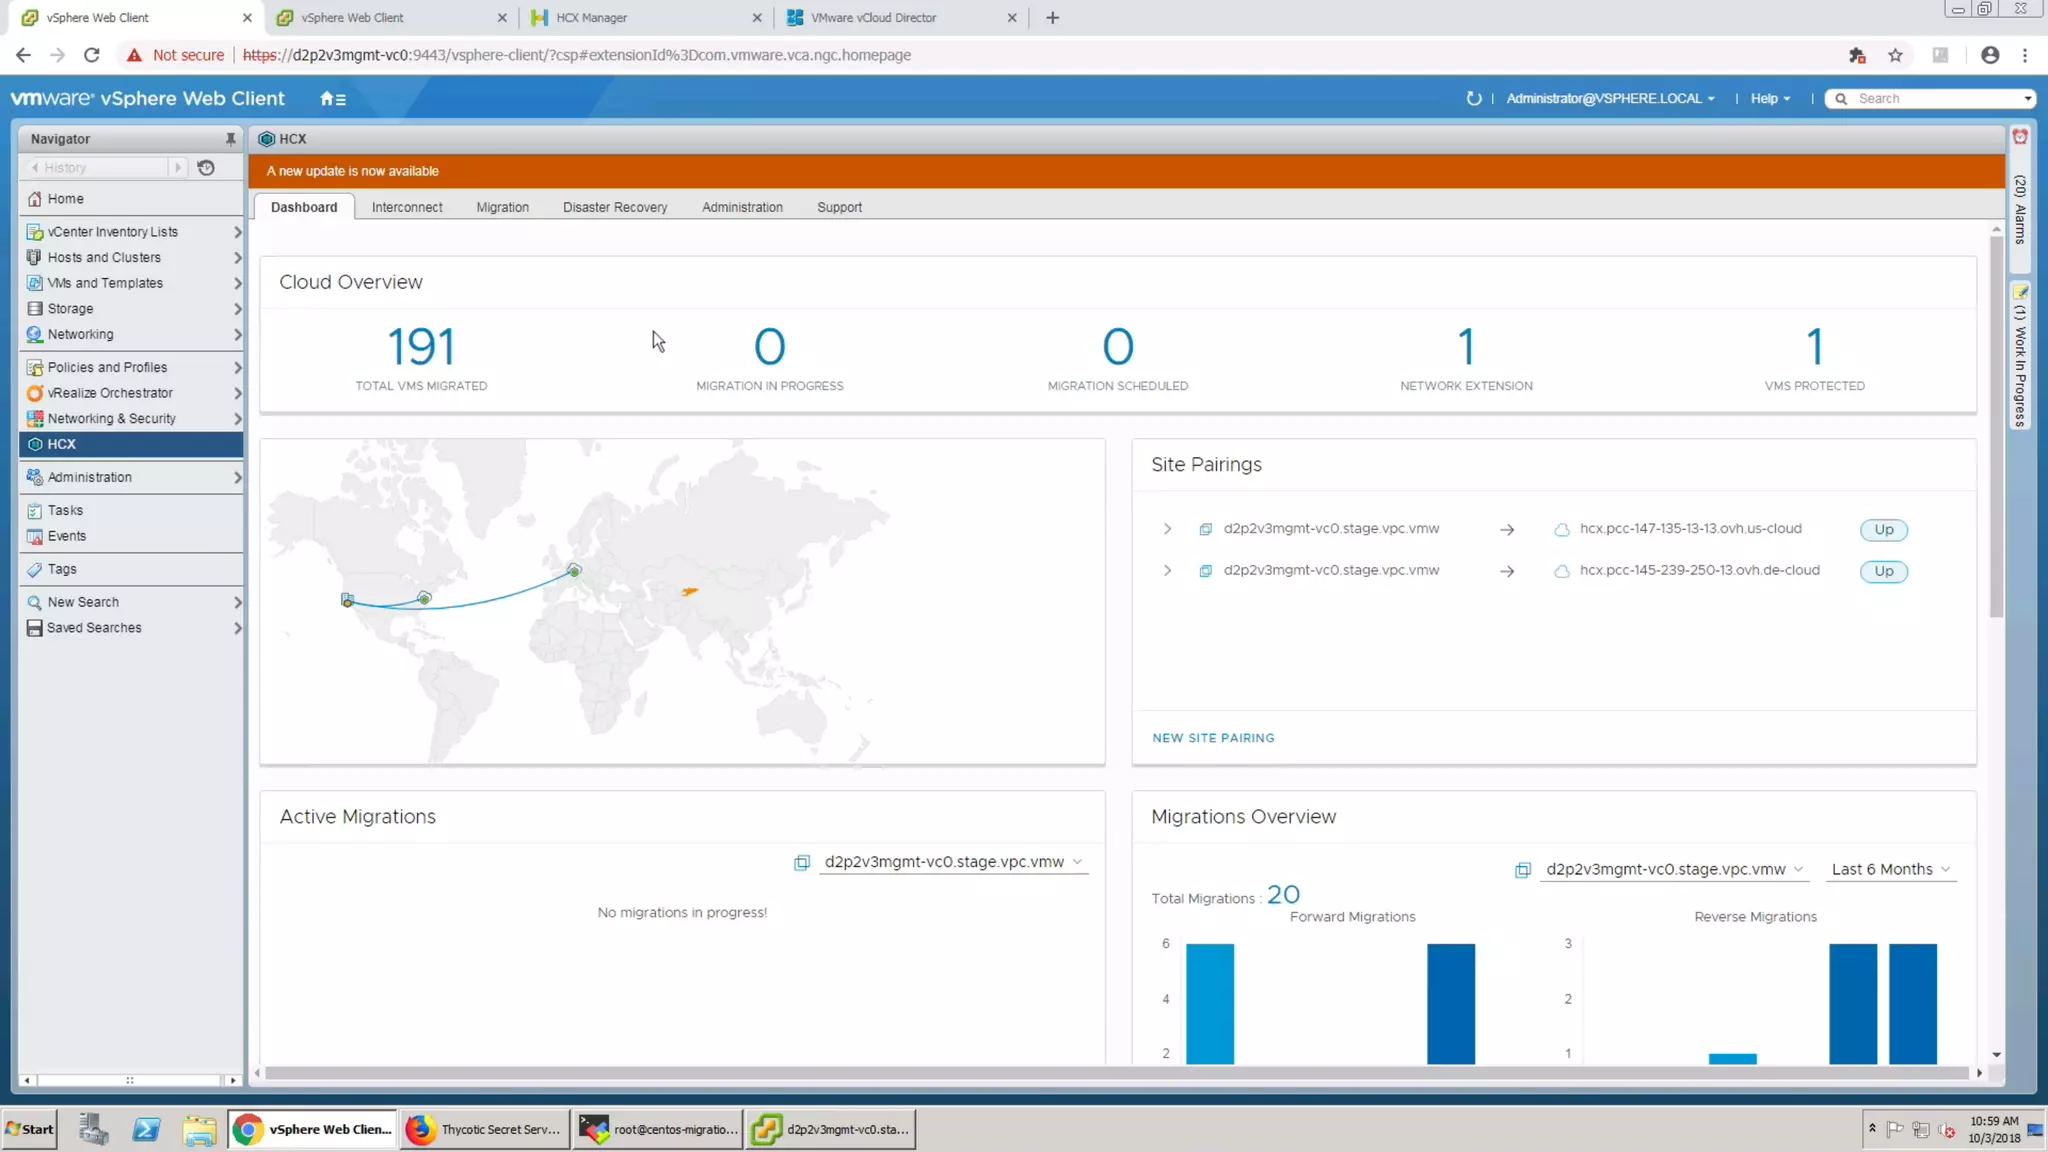Screen dimensions: 2048x1152
Task: Open Migrations Overview site dropdown
Action: tap(1673, 869)
